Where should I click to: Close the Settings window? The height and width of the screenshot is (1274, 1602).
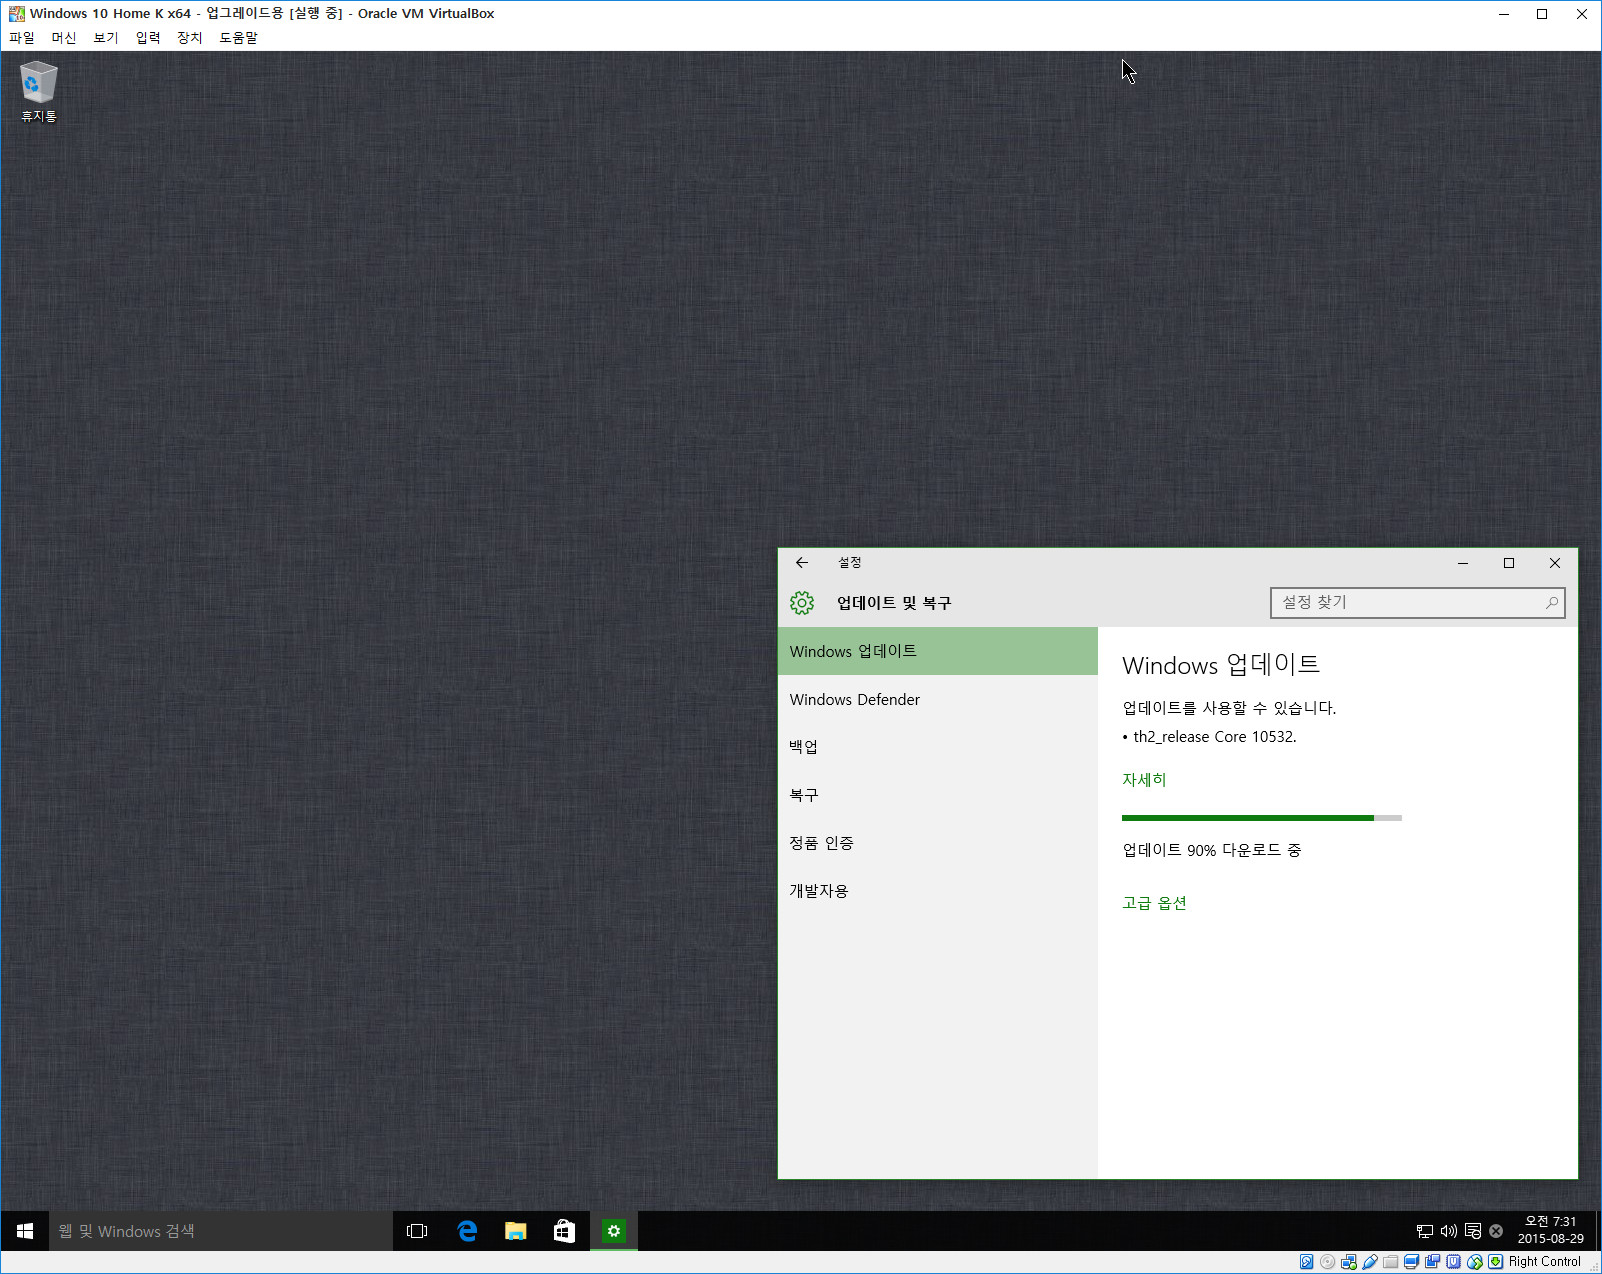(1555, 563)
